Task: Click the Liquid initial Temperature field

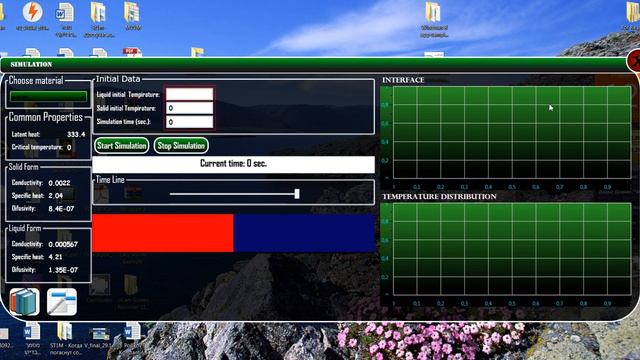Action: [189, 94]
